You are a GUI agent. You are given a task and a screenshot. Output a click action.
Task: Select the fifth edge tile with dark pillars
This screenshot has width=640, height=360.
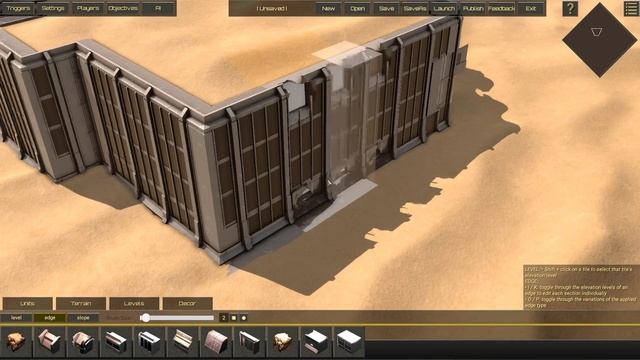pos(149,342)
